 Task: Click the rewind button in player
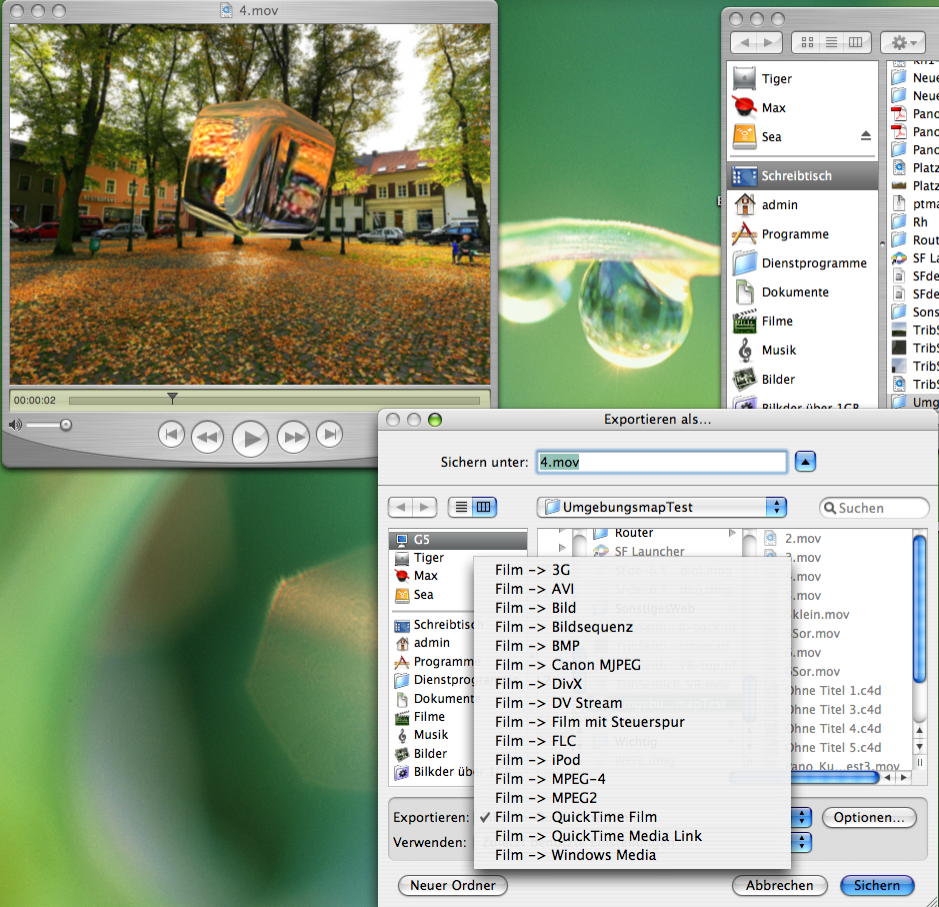207,436
